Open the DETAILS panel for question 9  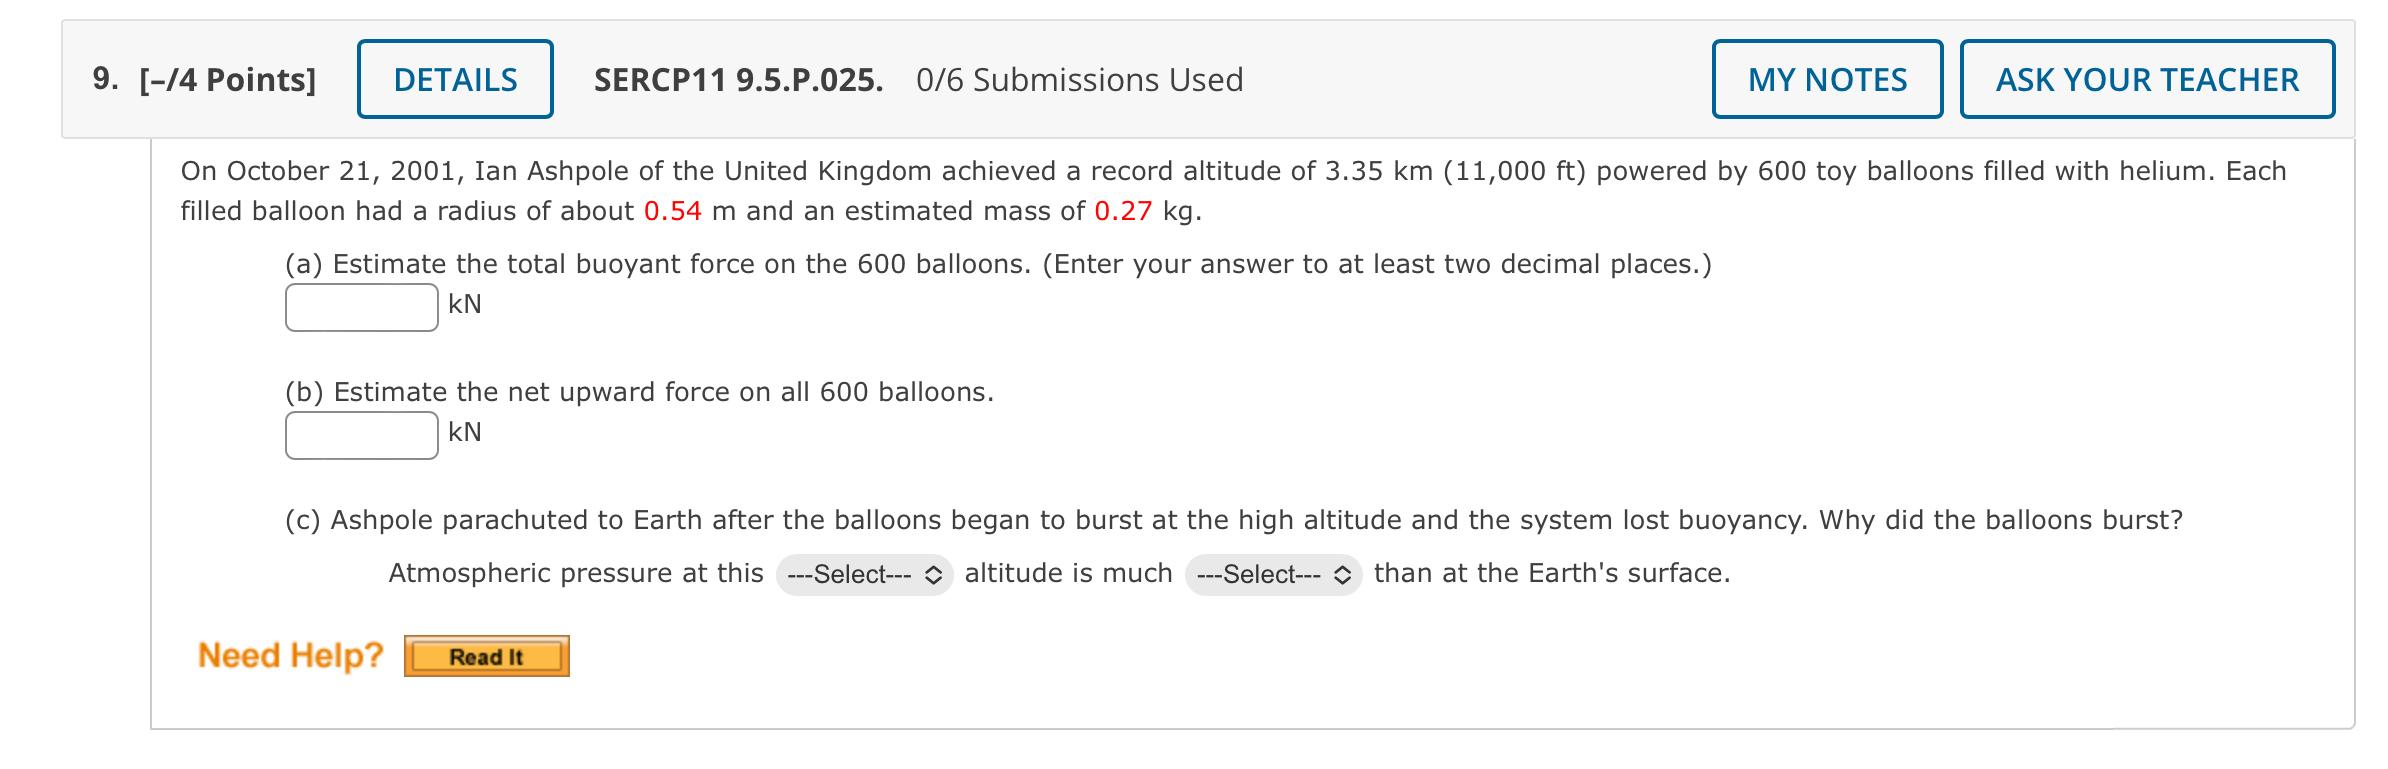click(x=453, y=79)
